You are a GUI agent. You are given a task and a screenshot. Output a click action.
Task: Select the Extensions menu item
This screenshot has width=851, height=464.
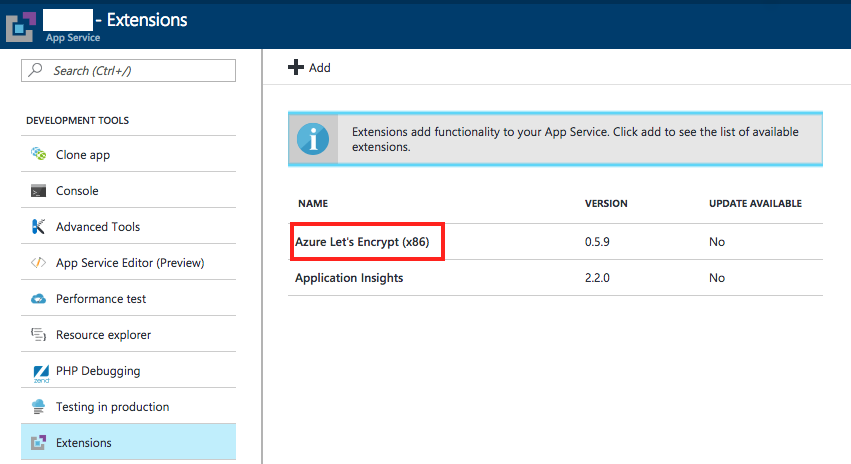click(x=129, y=442)
